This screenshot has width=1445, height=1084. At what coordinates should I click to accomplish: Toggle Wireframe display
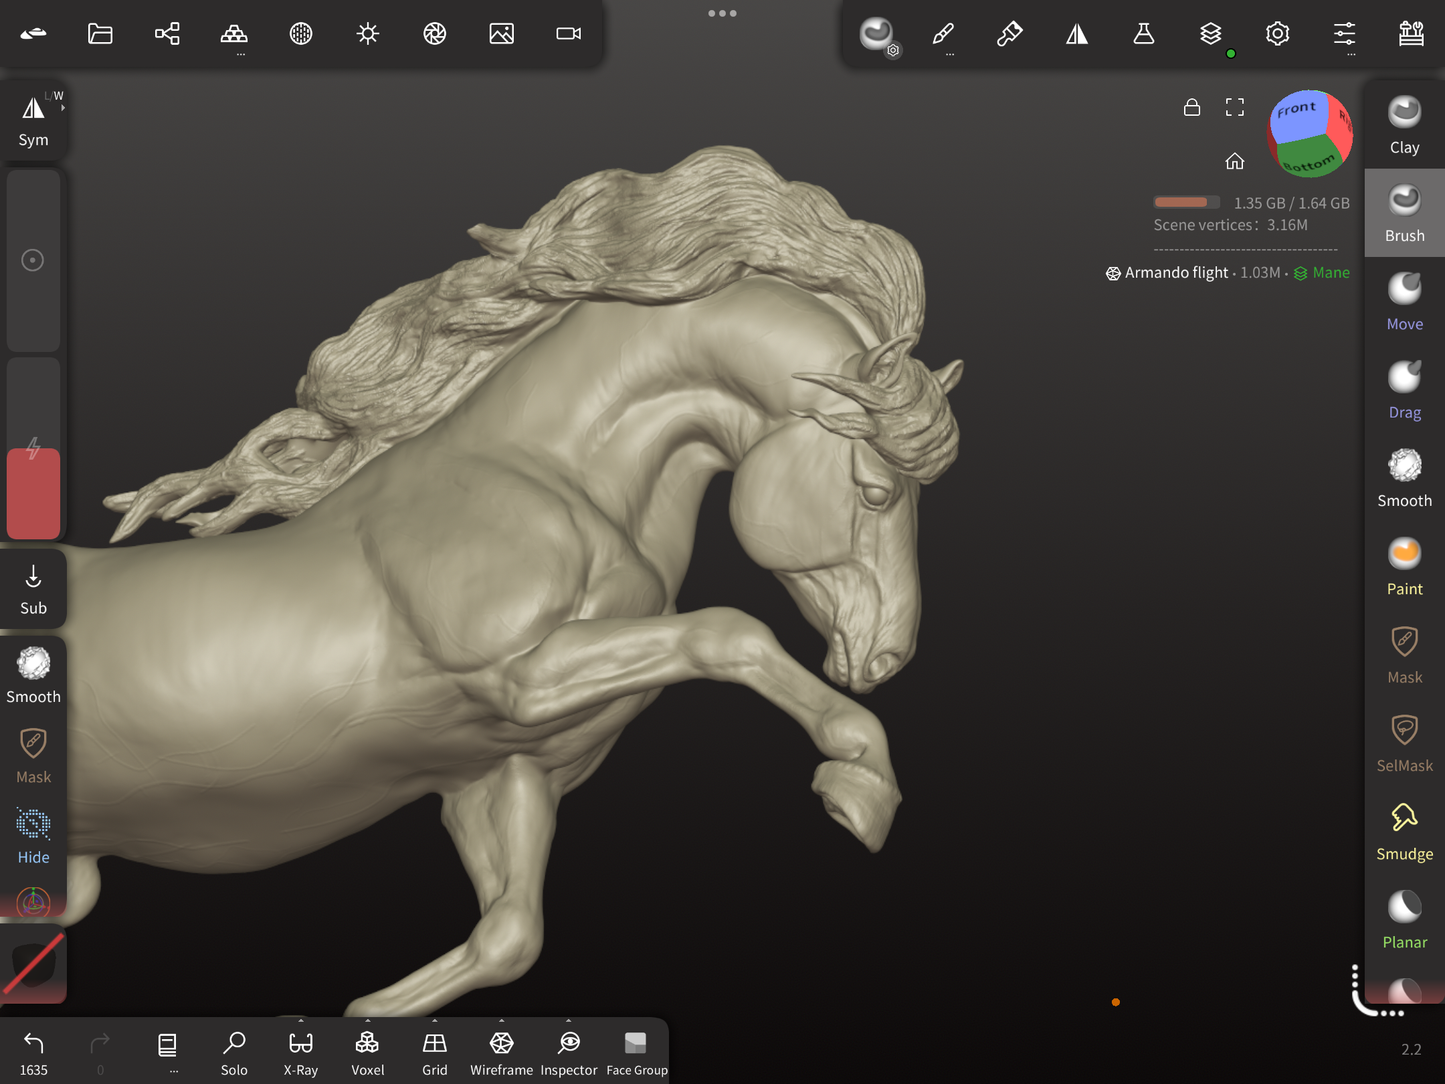coord(501,1053)
